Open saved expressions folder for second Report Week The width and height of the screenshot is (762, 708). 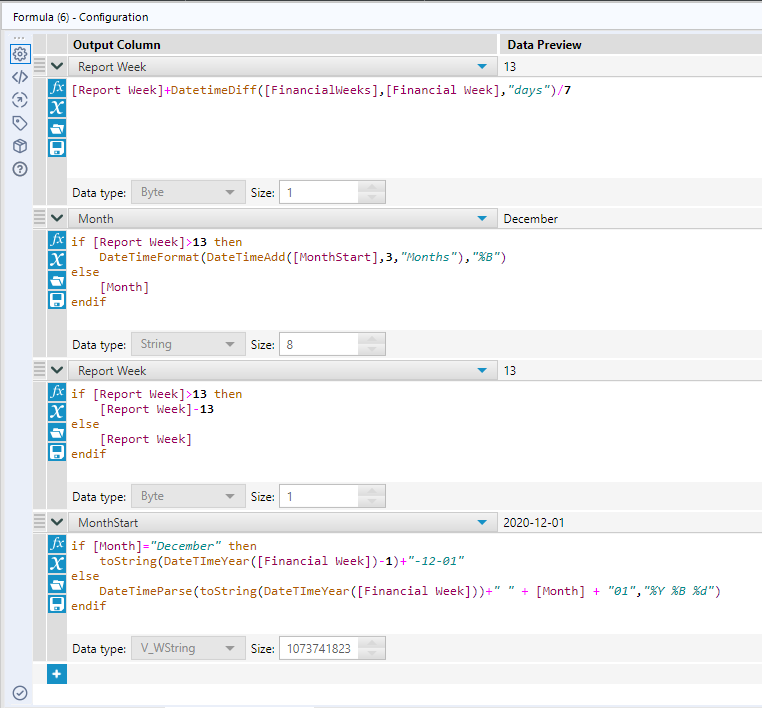[57, 432]
